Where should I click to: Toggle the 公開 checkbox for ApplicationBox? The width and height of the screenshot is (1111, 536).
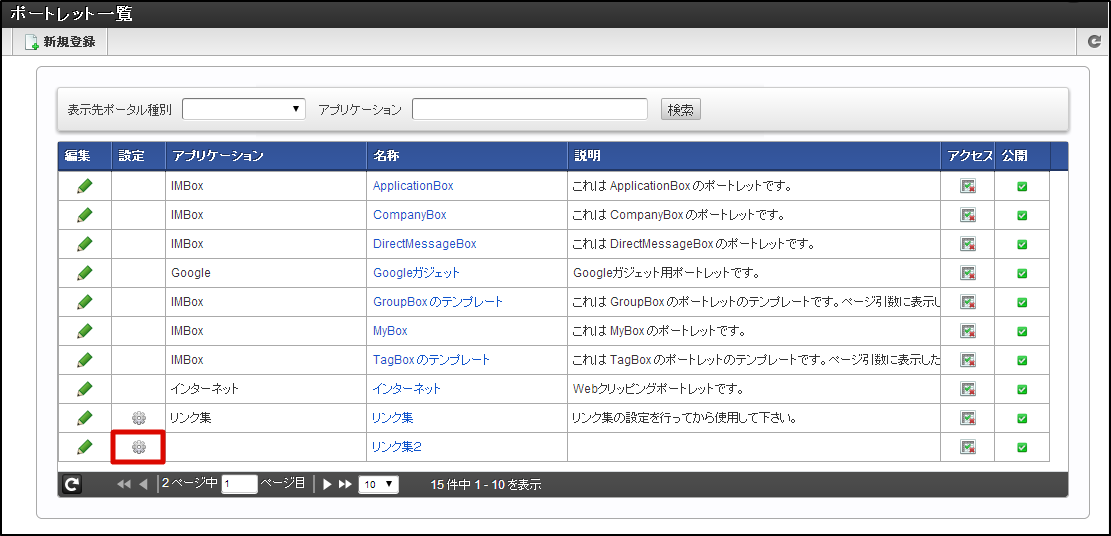coord(1022,186)
